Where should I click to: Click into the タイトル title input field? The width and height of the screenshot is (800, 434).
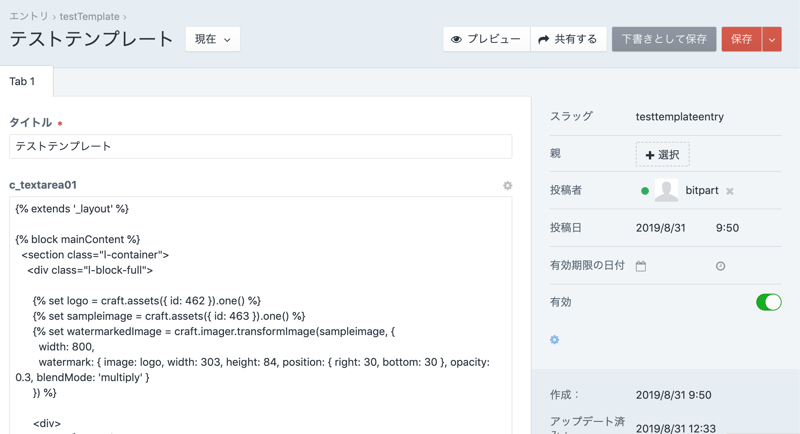point(260,146)
